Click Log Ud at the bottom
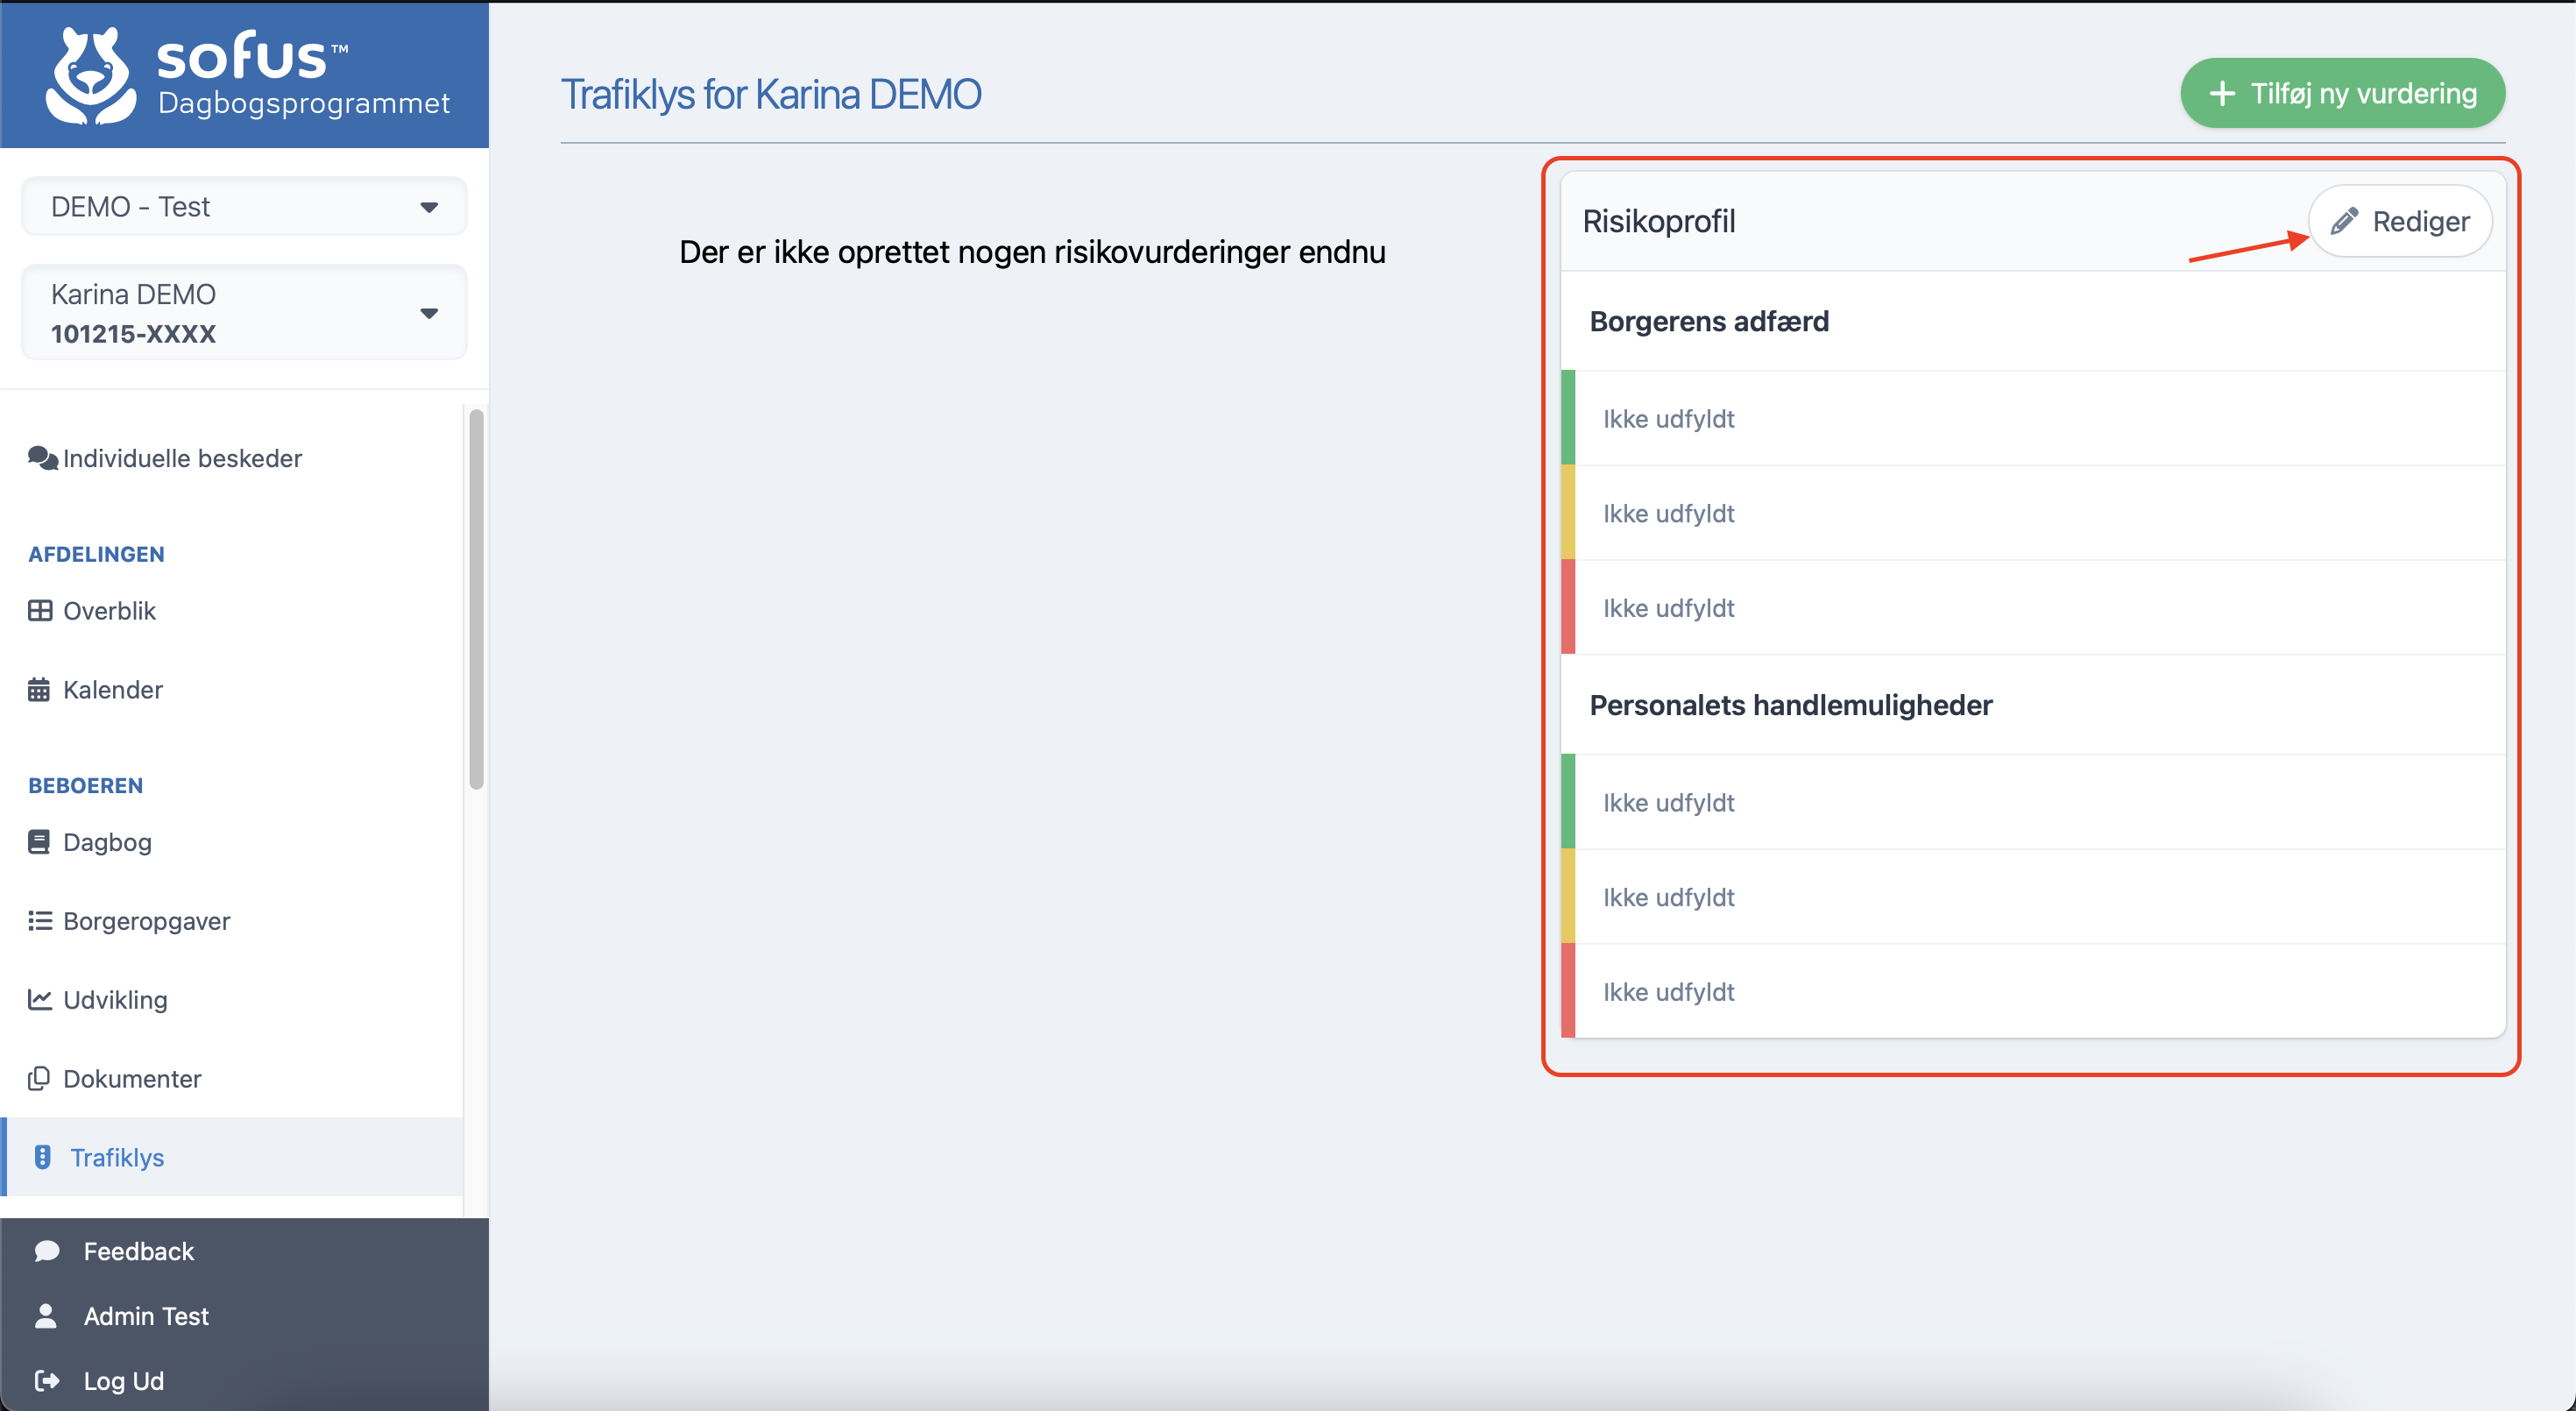 [122, 1381]
